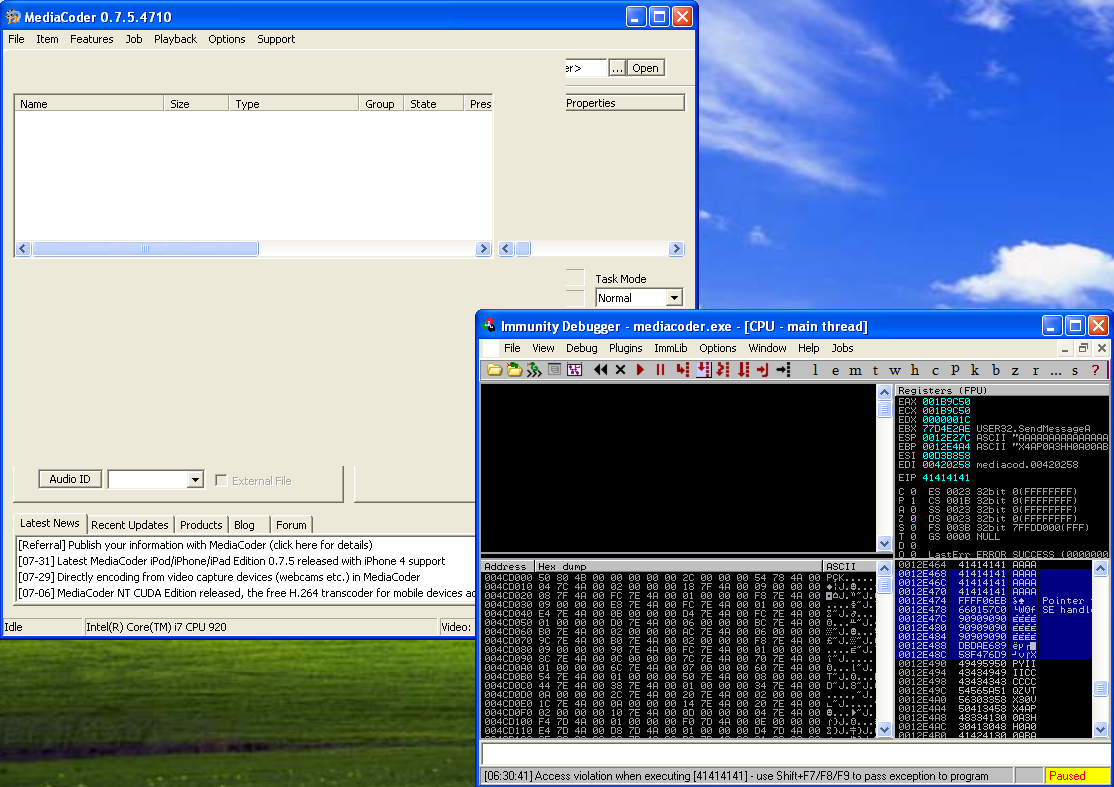Open the Job menu in MediaCoder

pyautogui.click(x=134, y=39)
